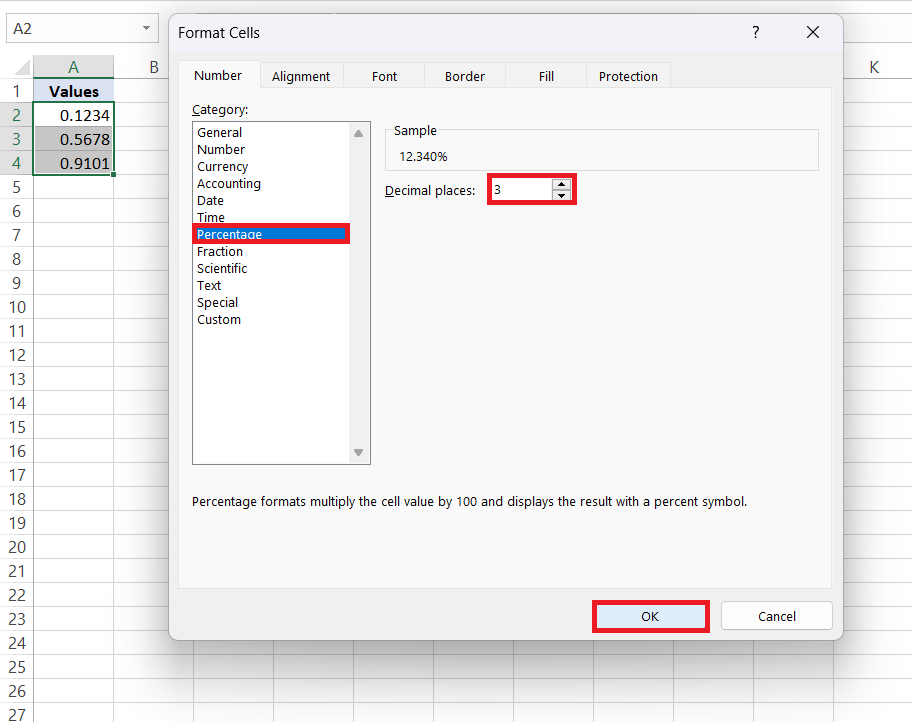
Task: Select Percentage category
Action: point(271,234)
